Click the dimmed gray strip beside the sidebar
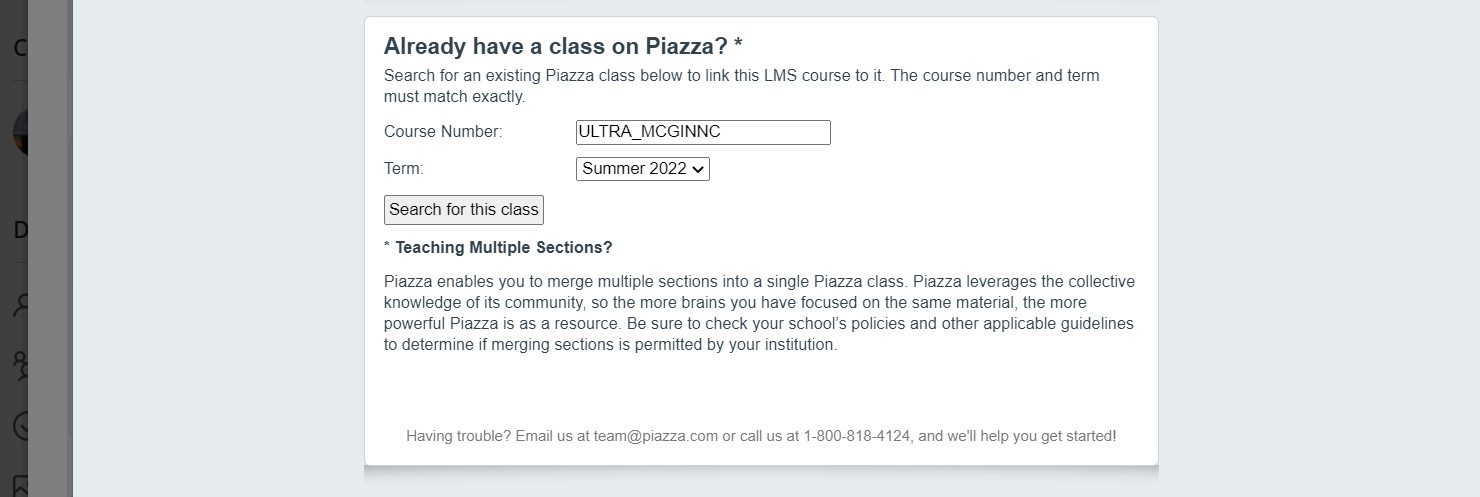 pyautogui.click(x=50, y=248)
